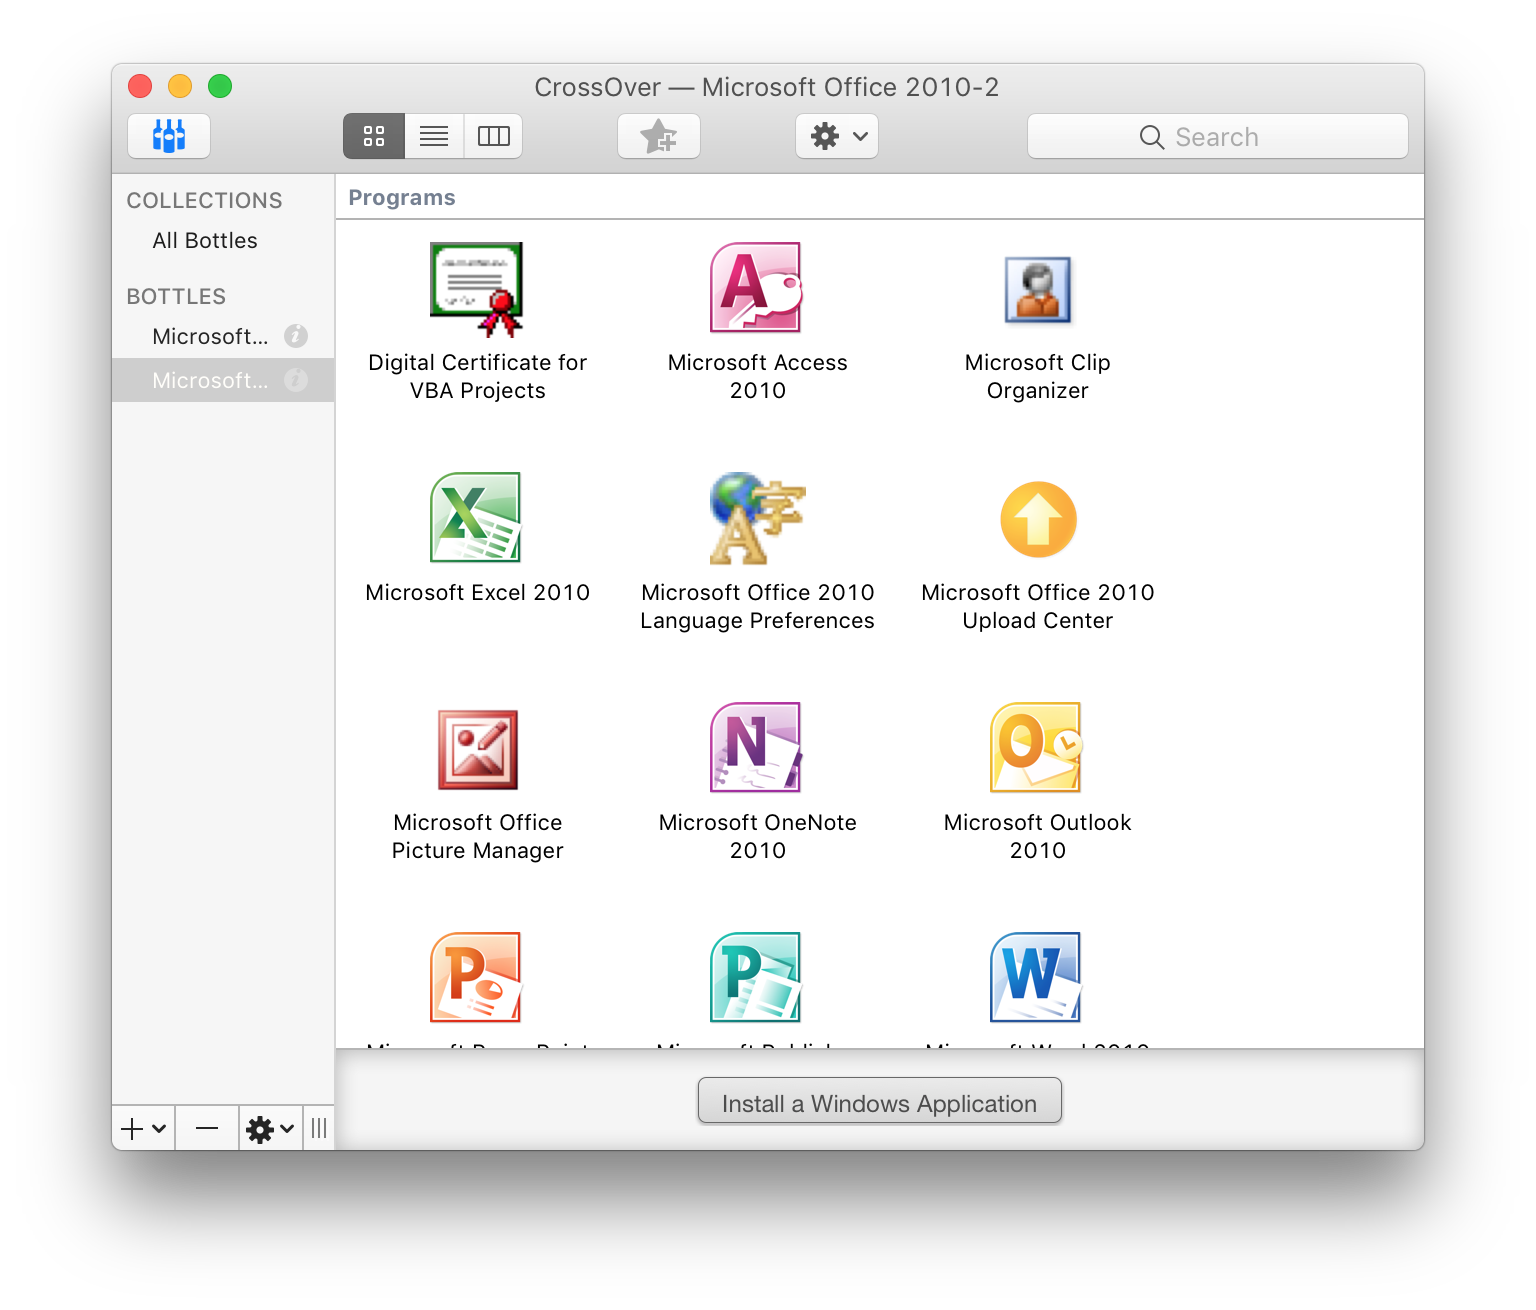This screenshot has height=1310, width=1536.
Task: Select All Bottles in the sidebar
Action: tap(203, 240)
